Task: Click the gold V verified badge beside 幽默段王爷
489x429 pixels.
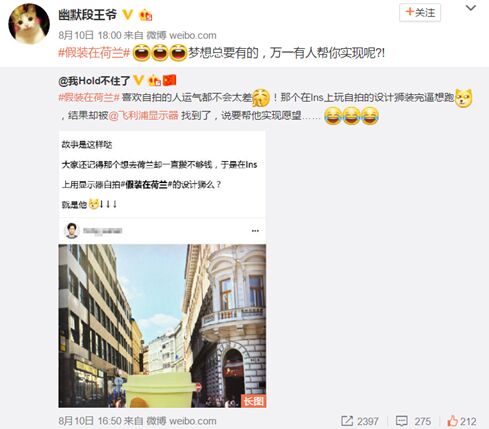Action: tap(128, 15)
